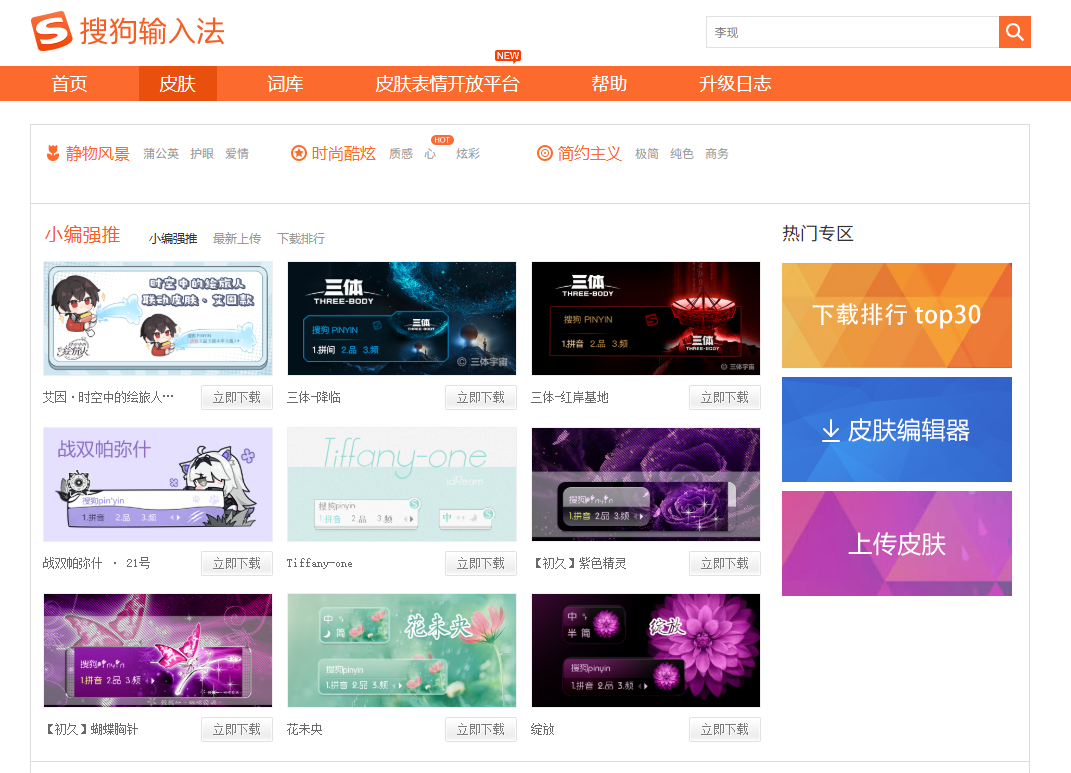Click 立即下载 for 蝴蝶胸针
The width and height of the screenshot is (1071, 773).
[x=237, y=729]
